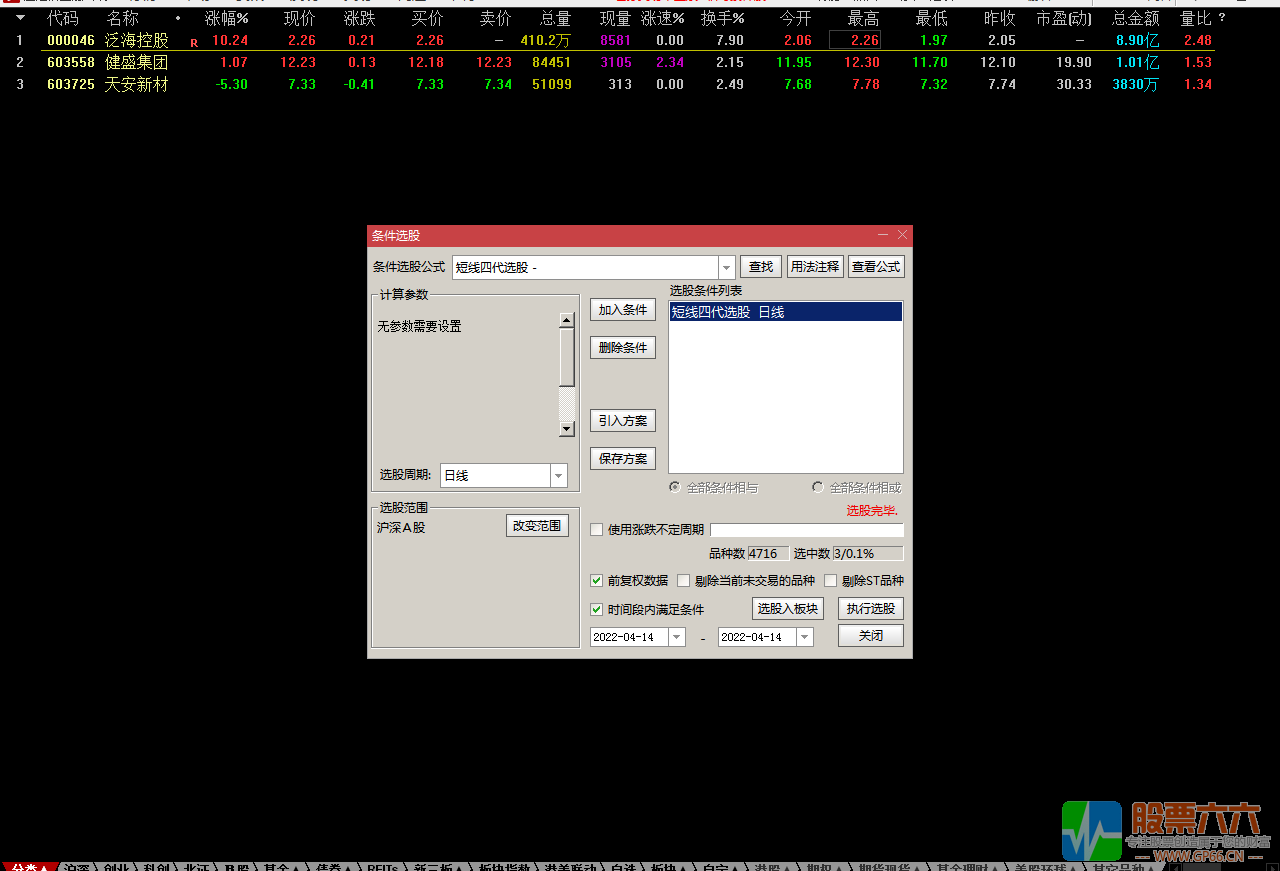Click the 品种数 4716 value box

coord(768,553)
